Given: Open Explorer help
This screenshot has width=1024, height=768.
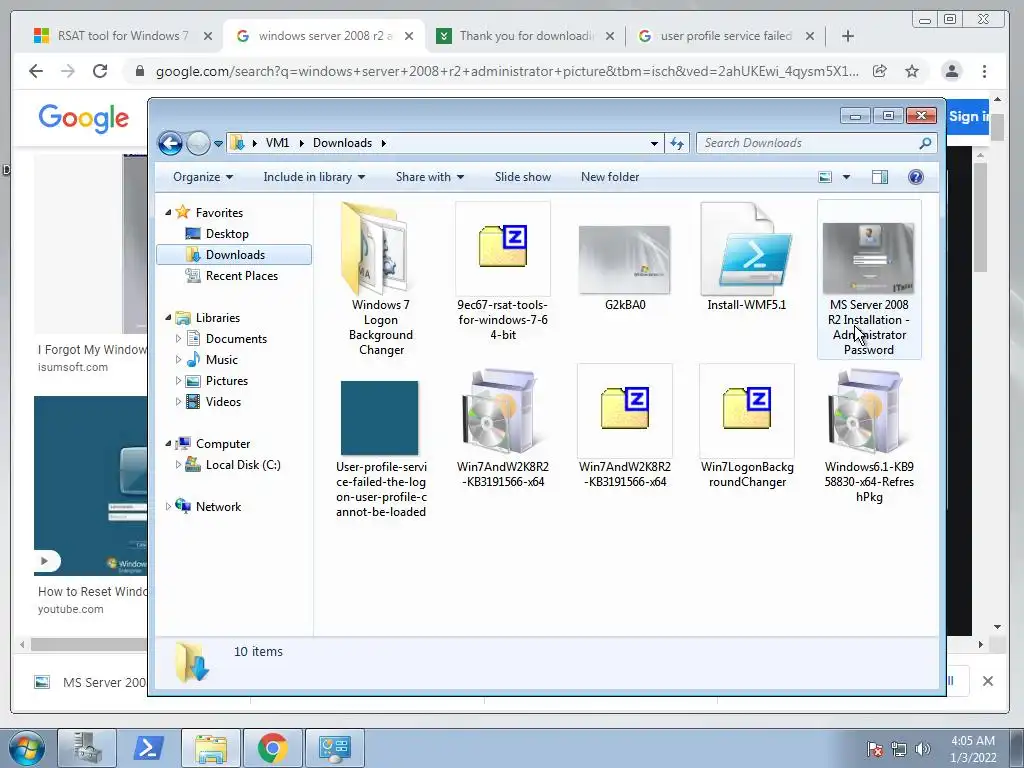Looking at the screenshot, I should (916, 177).
